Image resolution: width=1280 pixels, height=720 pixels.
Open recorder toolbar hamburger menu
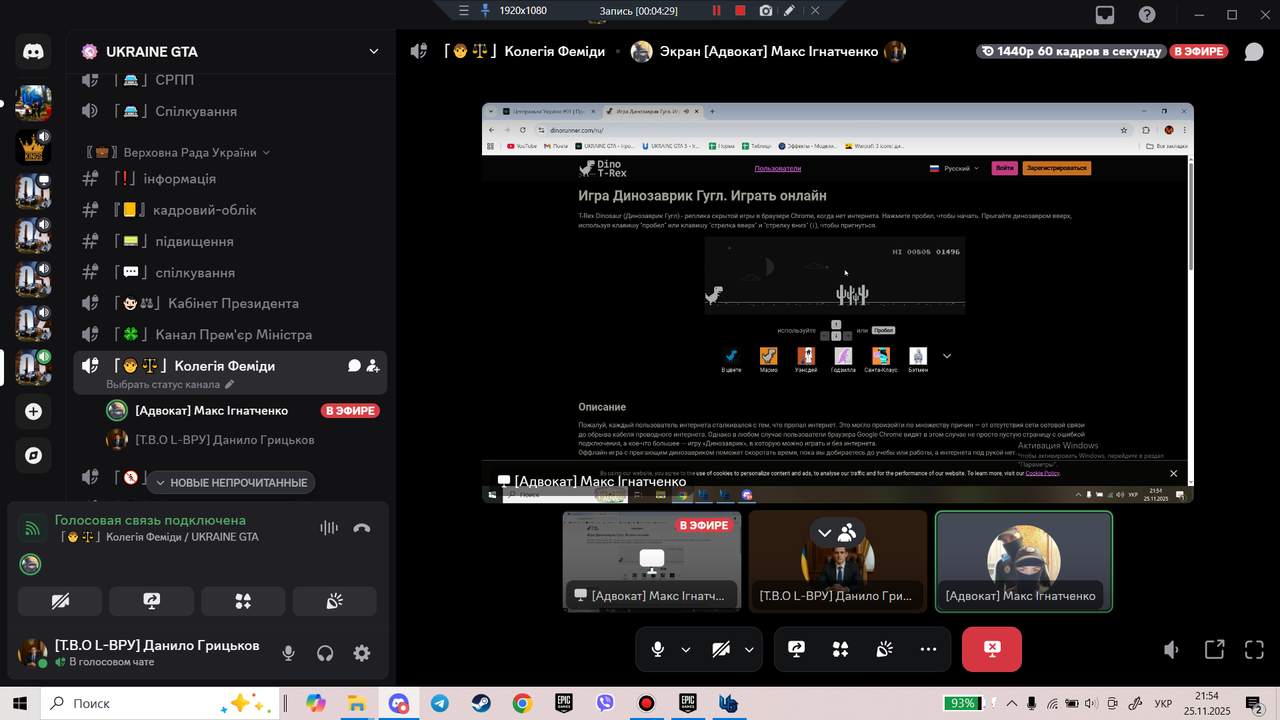(x=463, y=11)
